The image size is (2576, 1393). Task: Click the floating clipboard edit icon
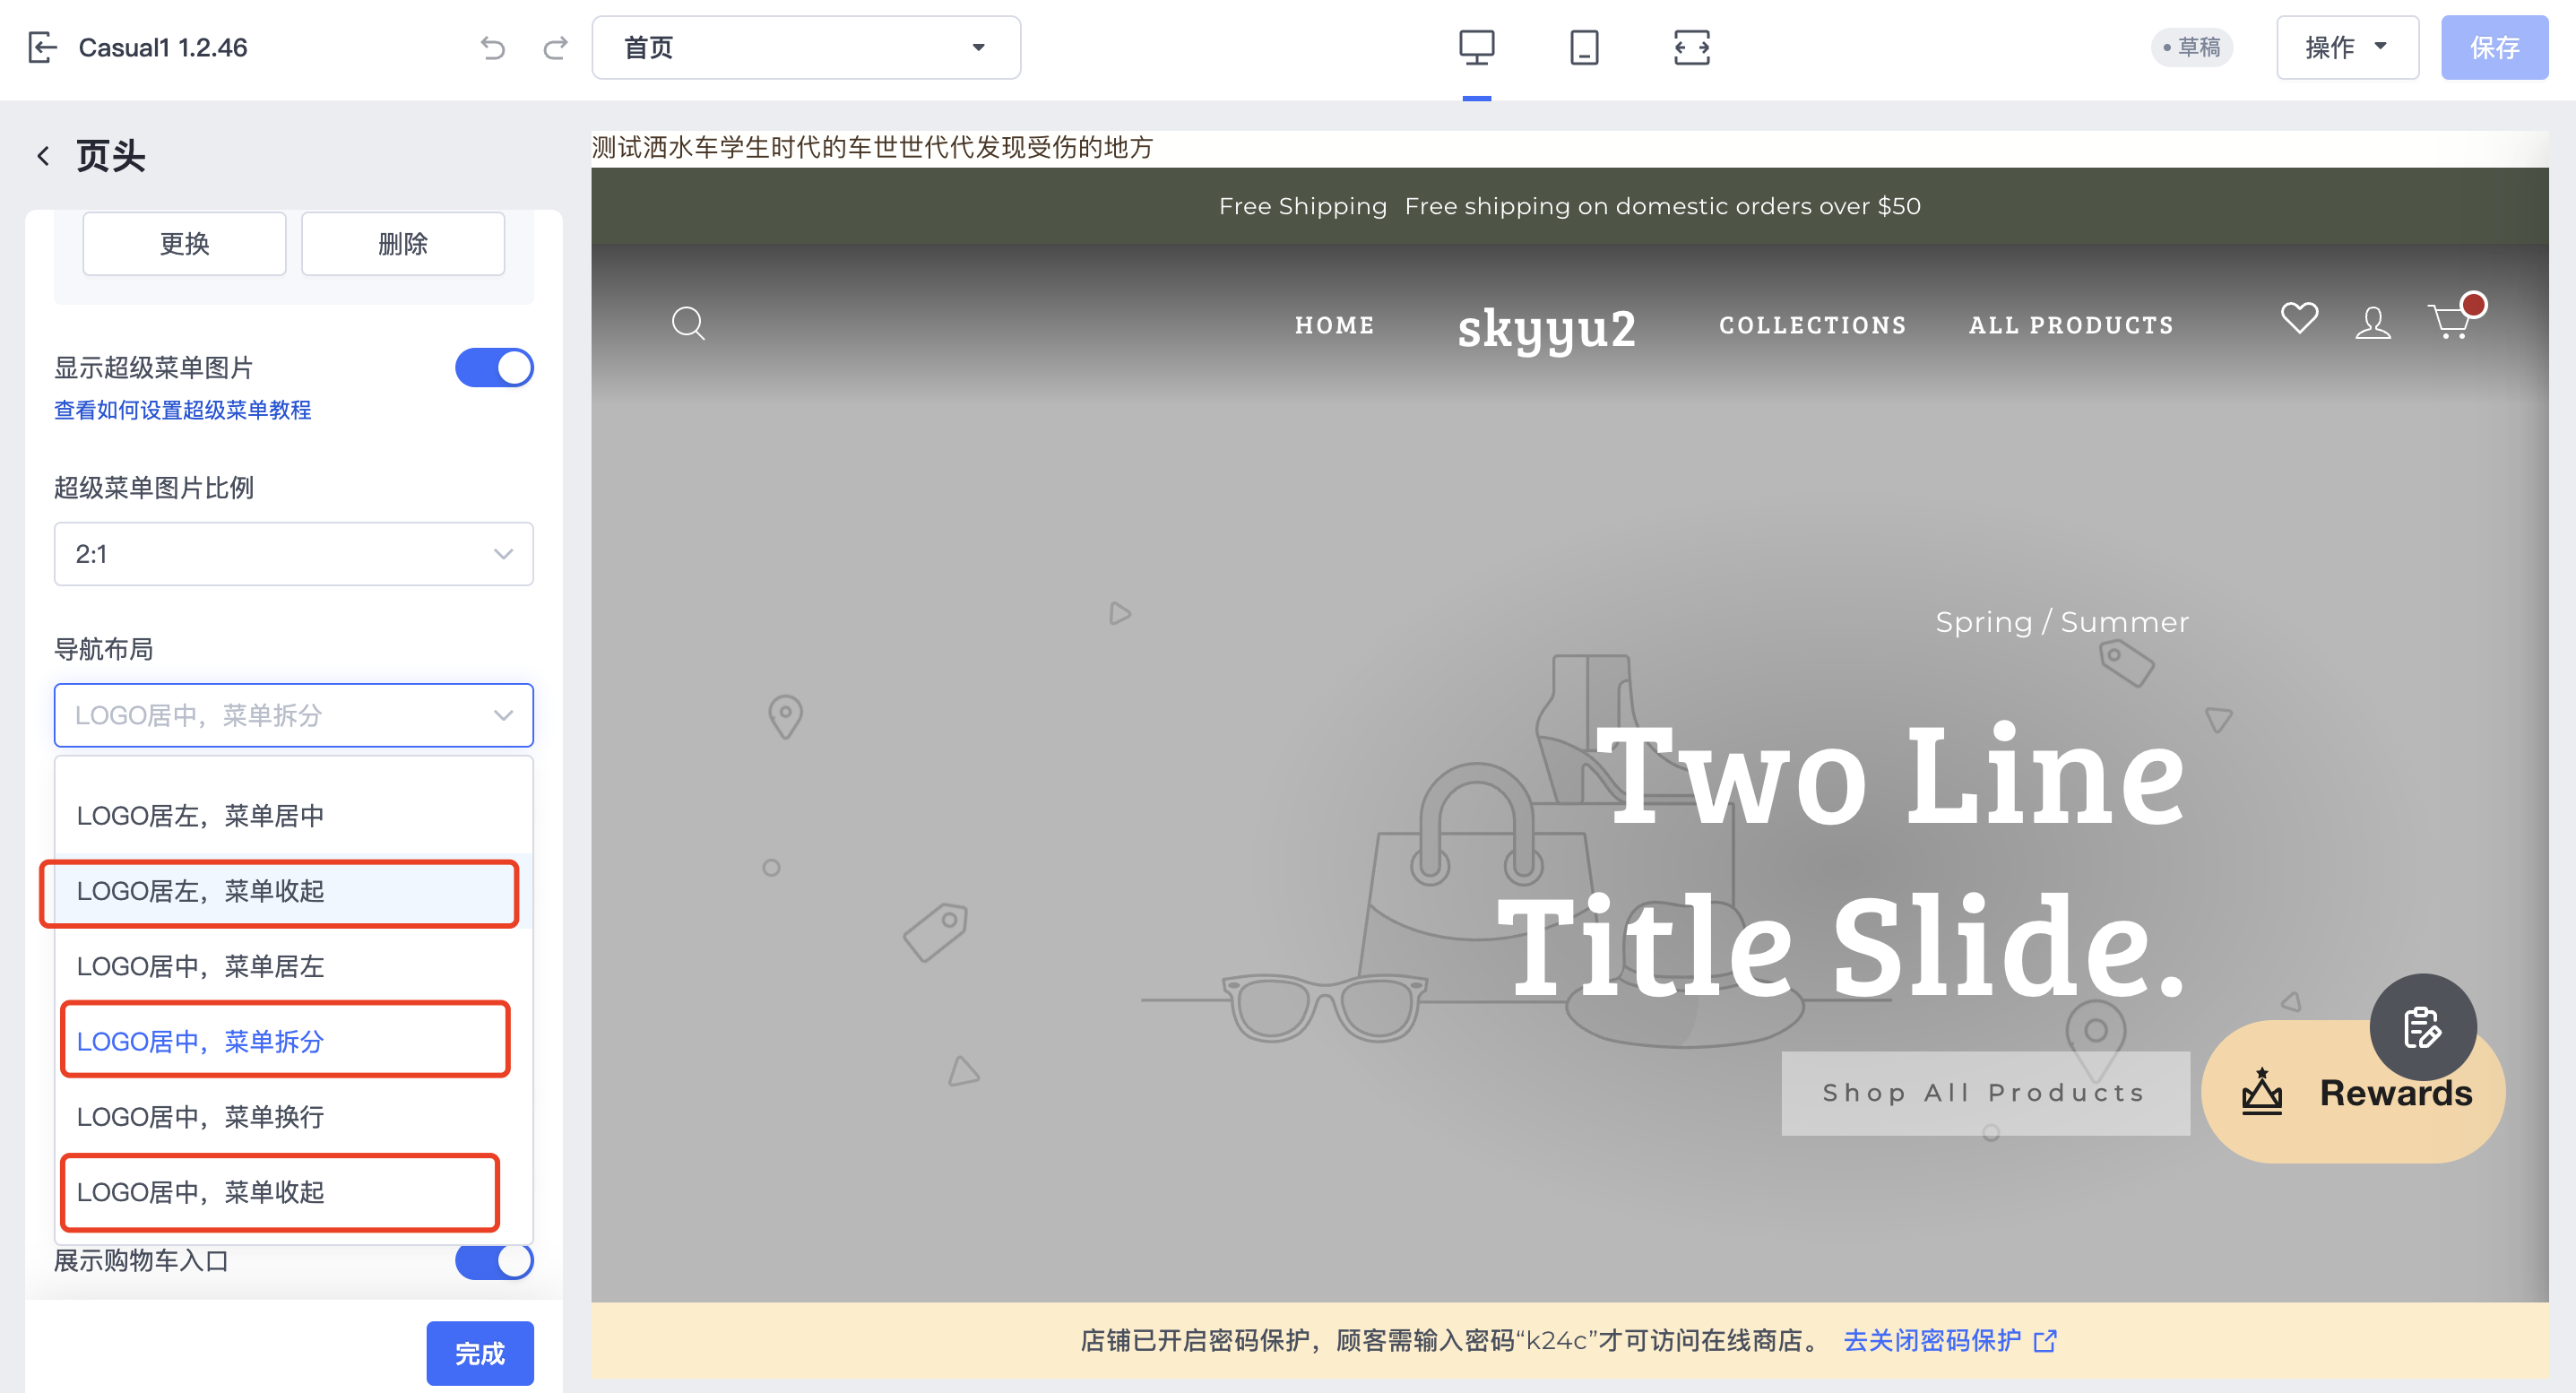(x=2422, y=1027)
